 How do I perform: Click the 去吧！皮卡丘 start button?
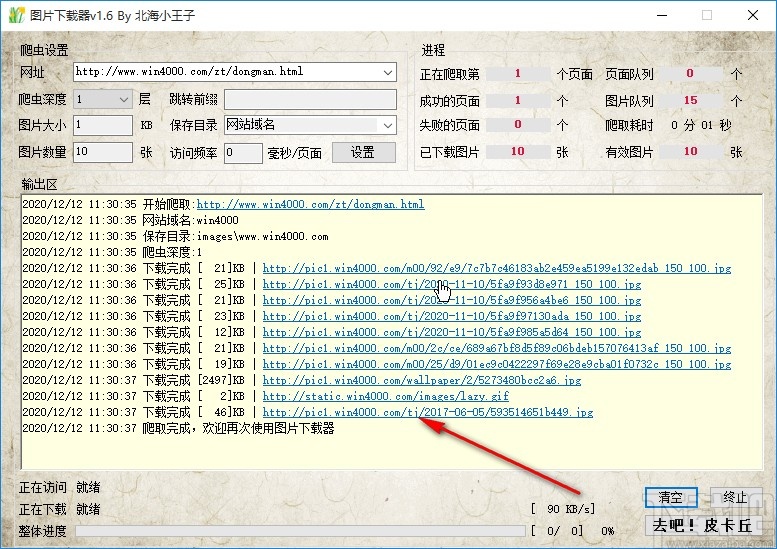click(x=703, y=525)
